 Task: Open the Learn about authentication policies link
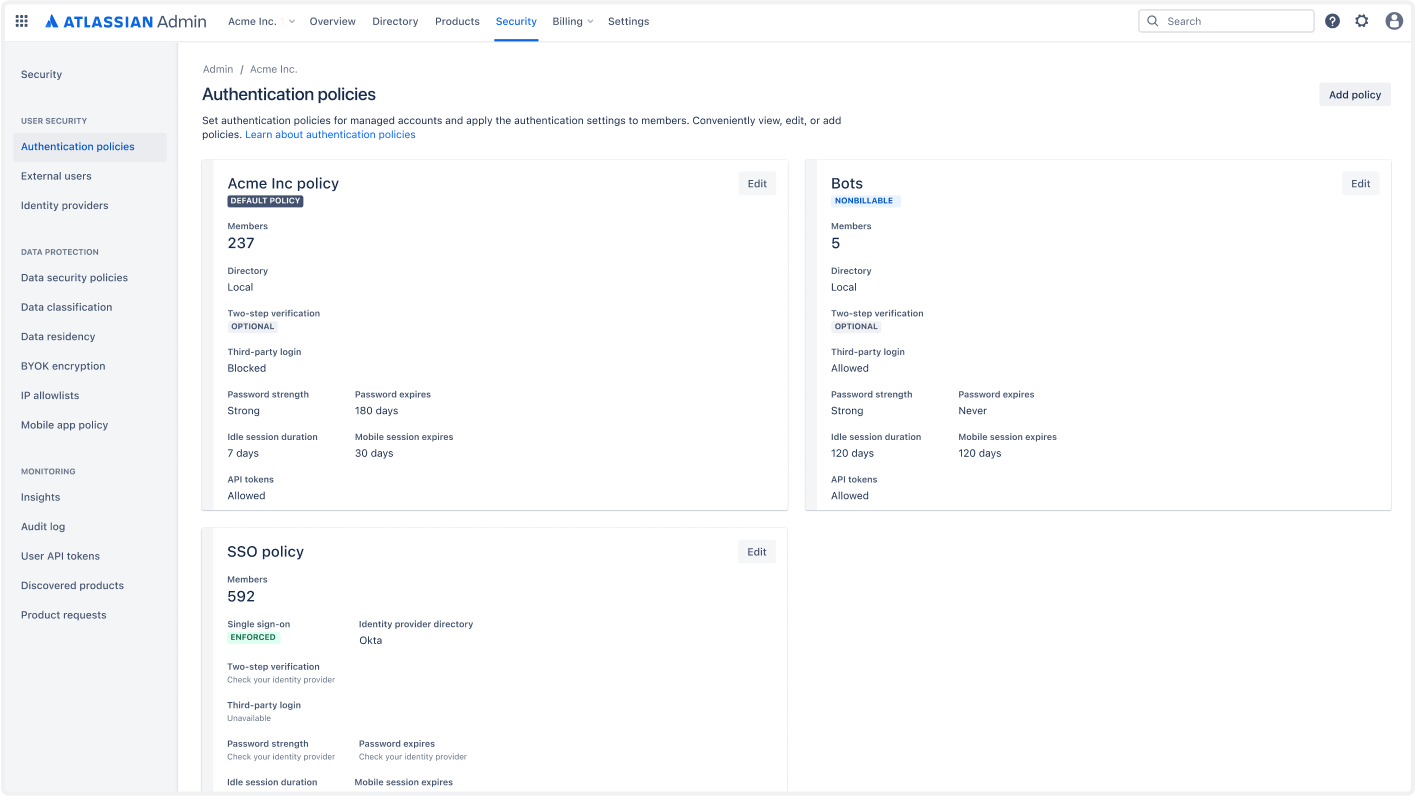coord(330,134)
